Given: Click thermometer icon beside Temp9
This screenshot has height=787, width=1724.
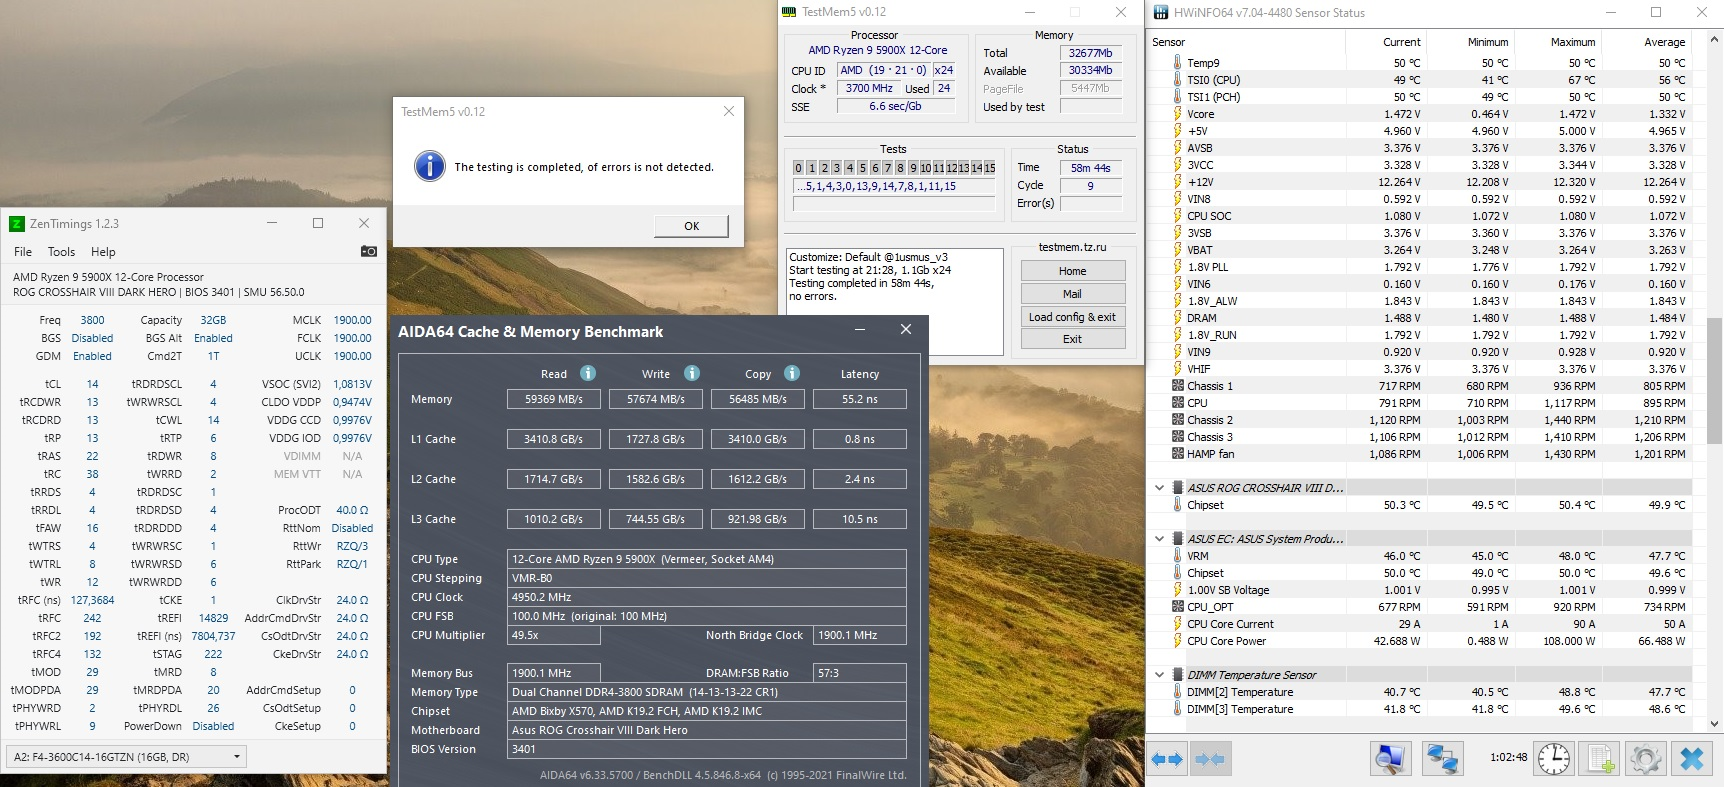Looking at the screenshot, I should [x=1177, y=62].
